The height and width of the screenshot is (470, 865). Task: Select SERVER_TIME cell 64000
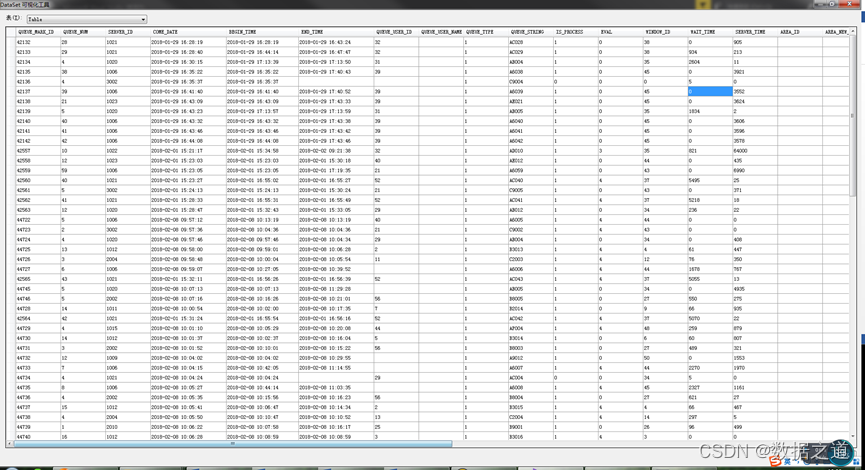pyautogui.click(x=755, y=151)
